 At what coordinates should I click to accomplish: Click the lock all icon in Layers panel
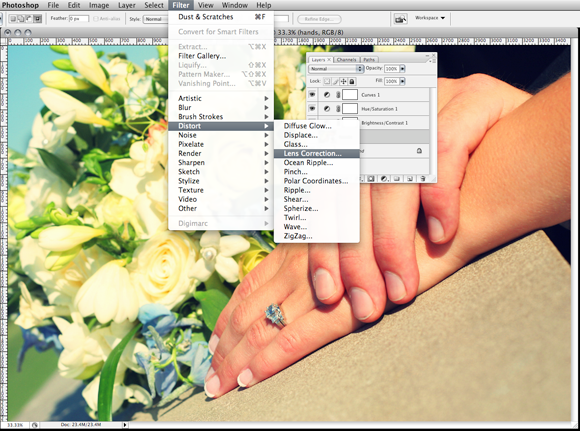click(x=352, y=81)
